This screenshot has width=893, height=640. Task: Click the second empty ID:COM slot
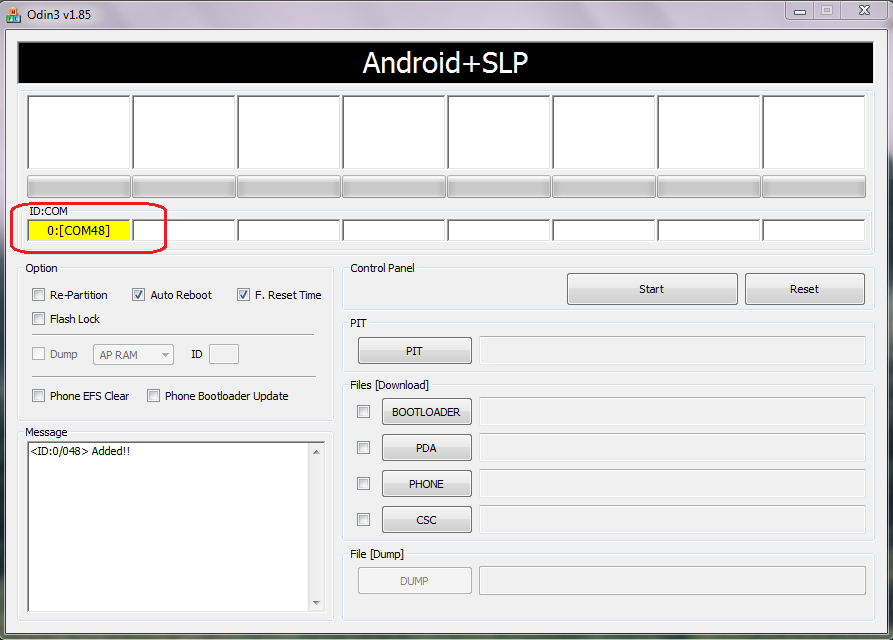pos(184,231)
